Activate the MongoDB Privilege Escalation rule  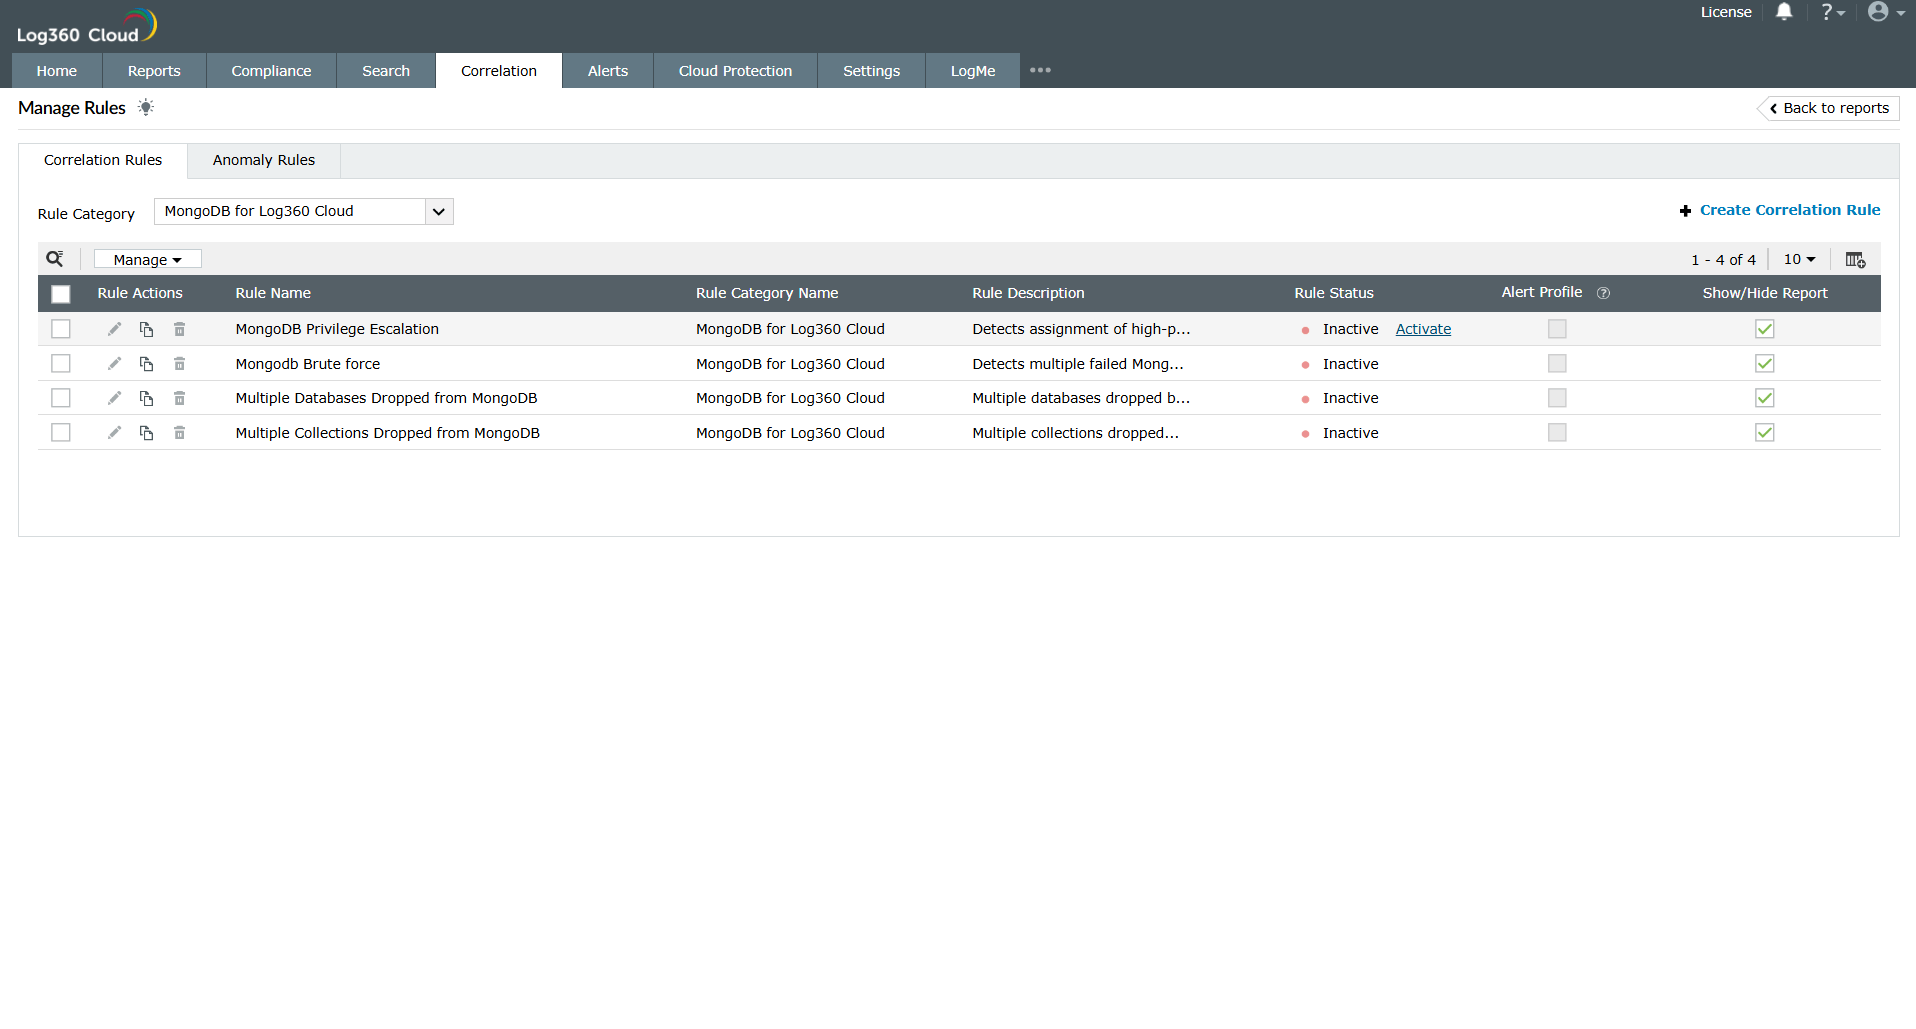click(x=1423, y=328)
